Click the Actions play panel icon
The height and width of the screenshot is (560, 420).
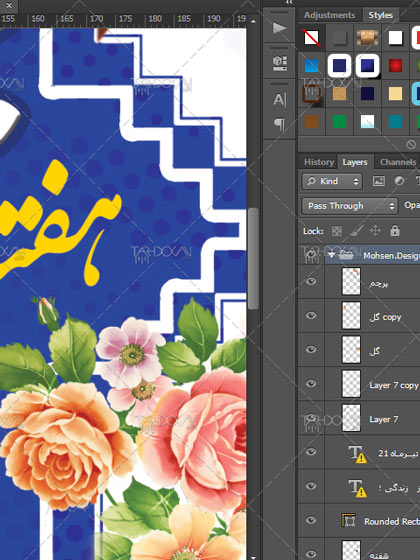[x=279, y=28]
